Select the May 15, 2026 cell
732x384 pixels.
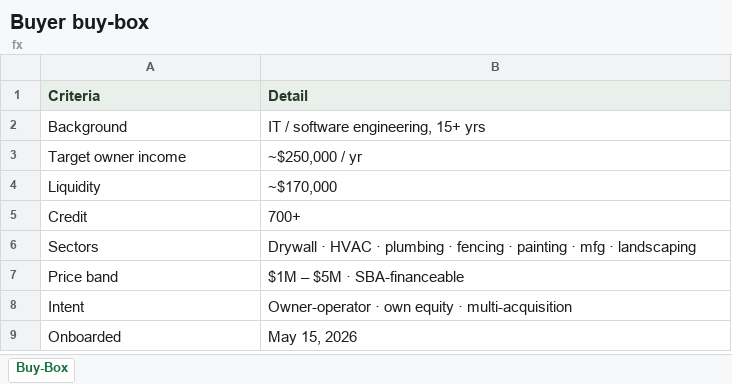(495, 335)
